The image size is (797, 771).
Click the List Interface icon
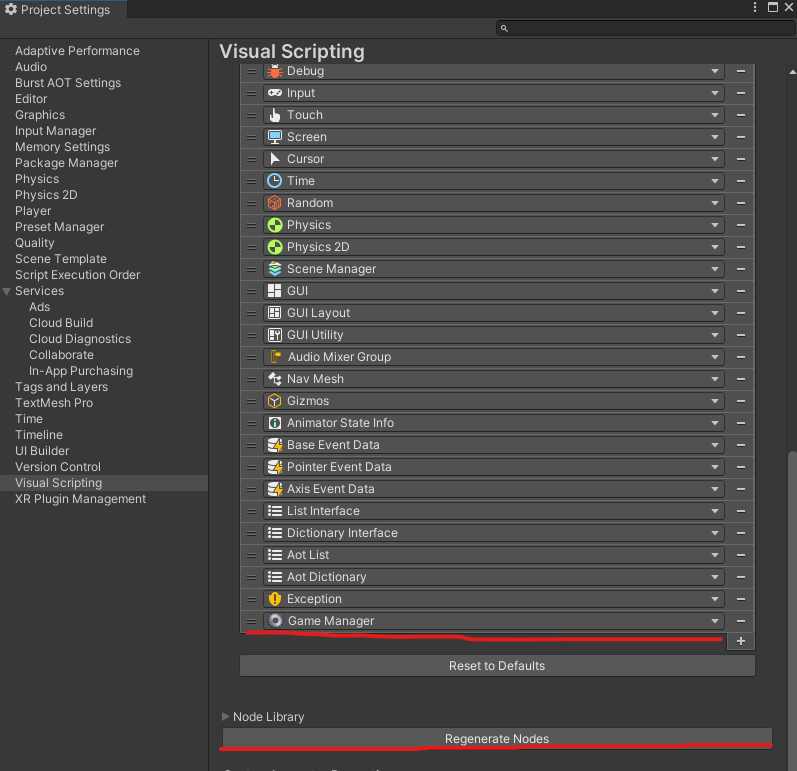(274, 511)
